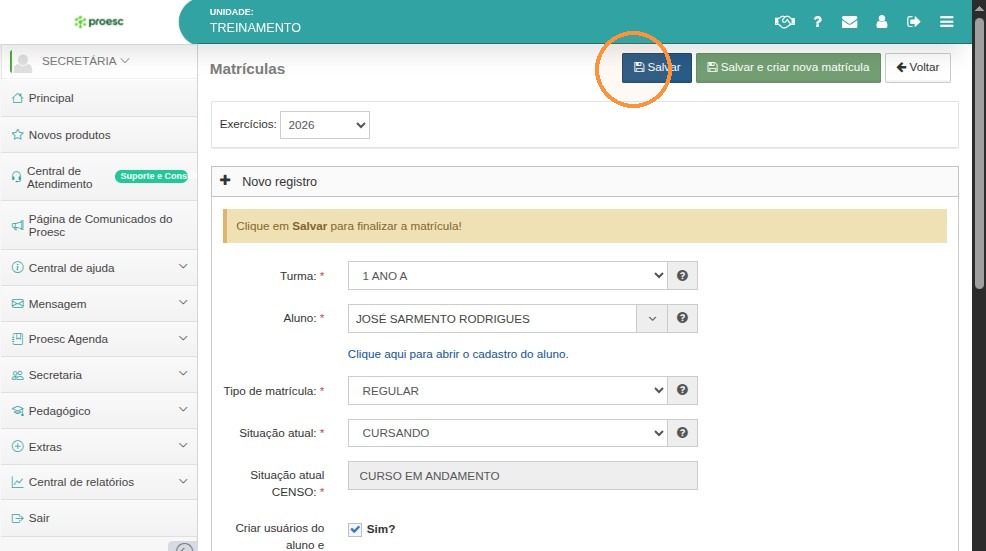Click the help icon next to Turma

pyautogui.click(x=682, y=276)
